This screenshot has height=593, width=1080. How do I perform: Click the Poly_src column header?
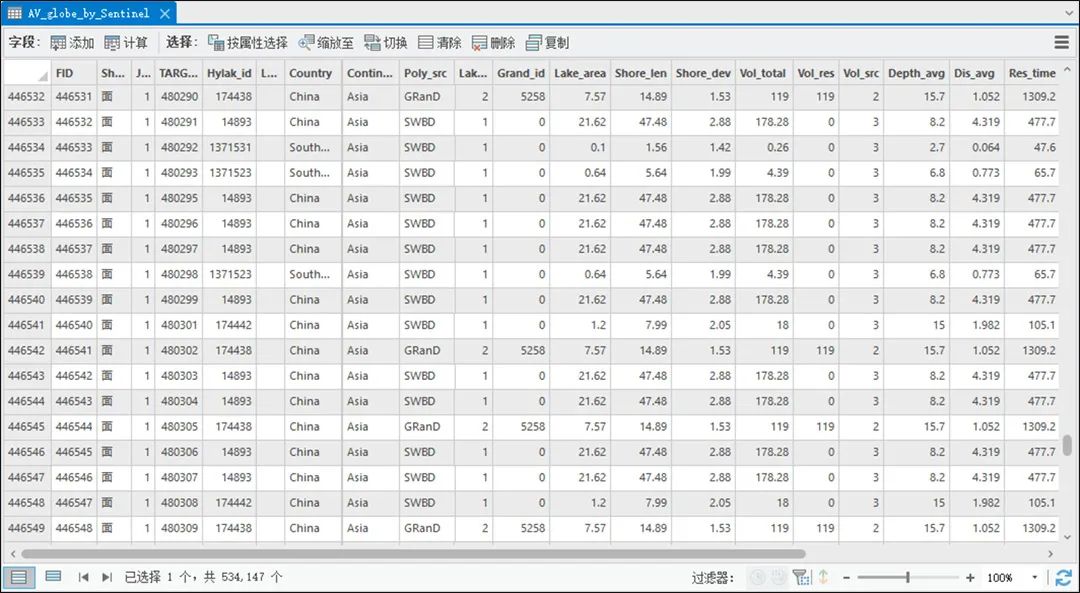[426, 73]
